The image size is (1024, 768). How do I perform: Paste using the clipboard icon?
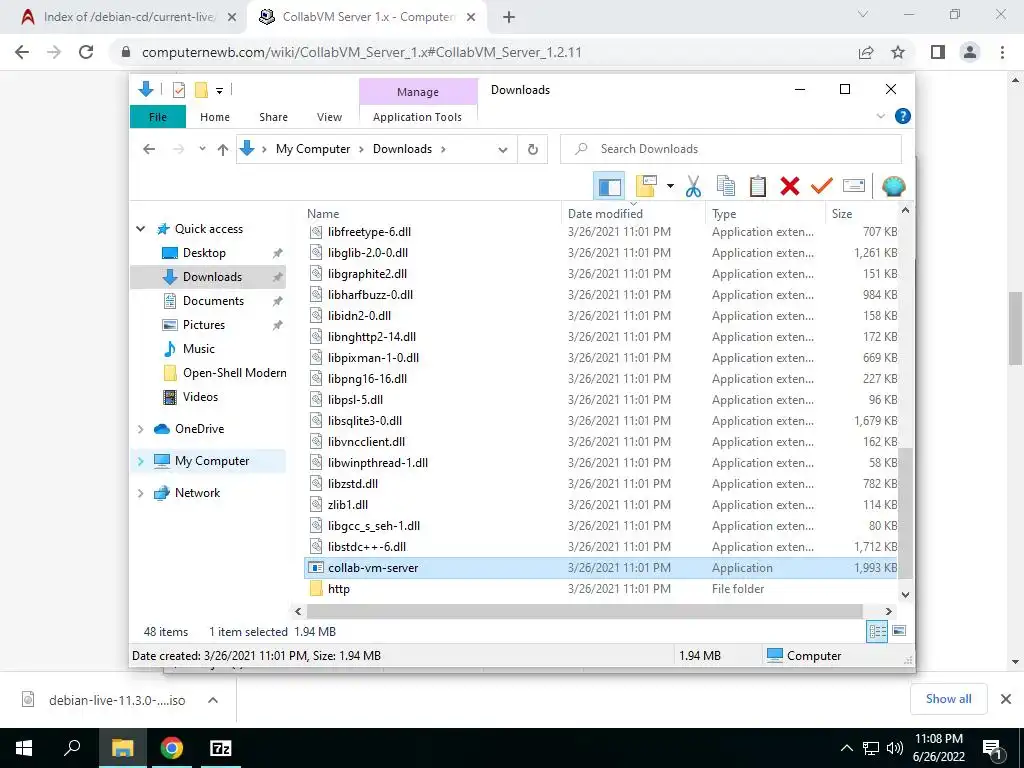[758, 186]
